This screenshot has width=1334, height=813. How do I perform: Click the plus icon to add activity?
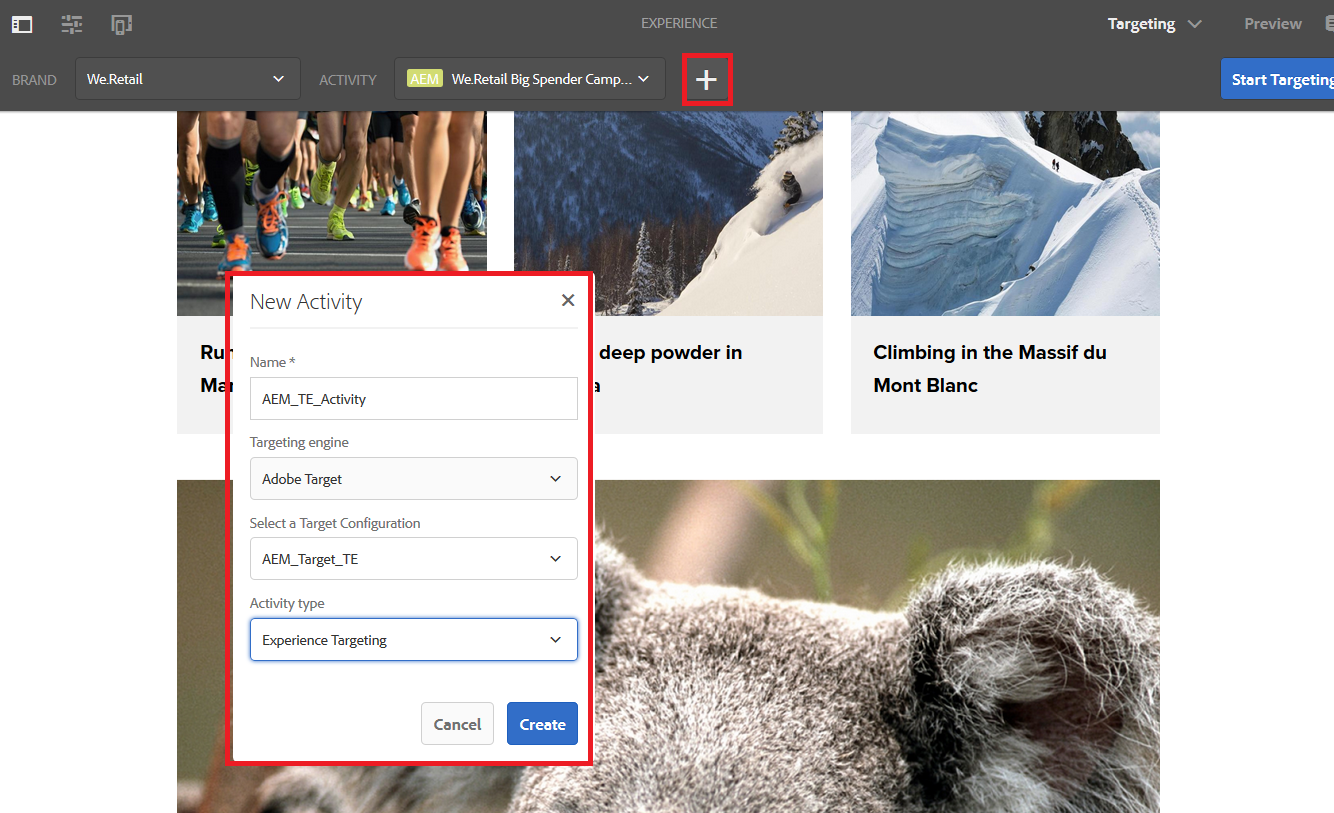pos(707,79)
